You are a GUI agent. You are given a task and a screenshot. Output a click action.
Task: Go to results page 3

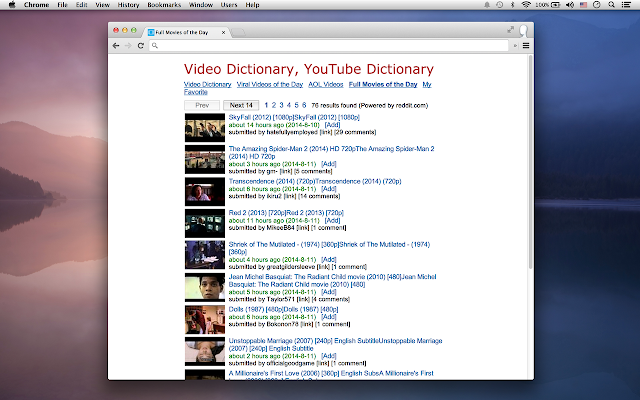[281, 105]
